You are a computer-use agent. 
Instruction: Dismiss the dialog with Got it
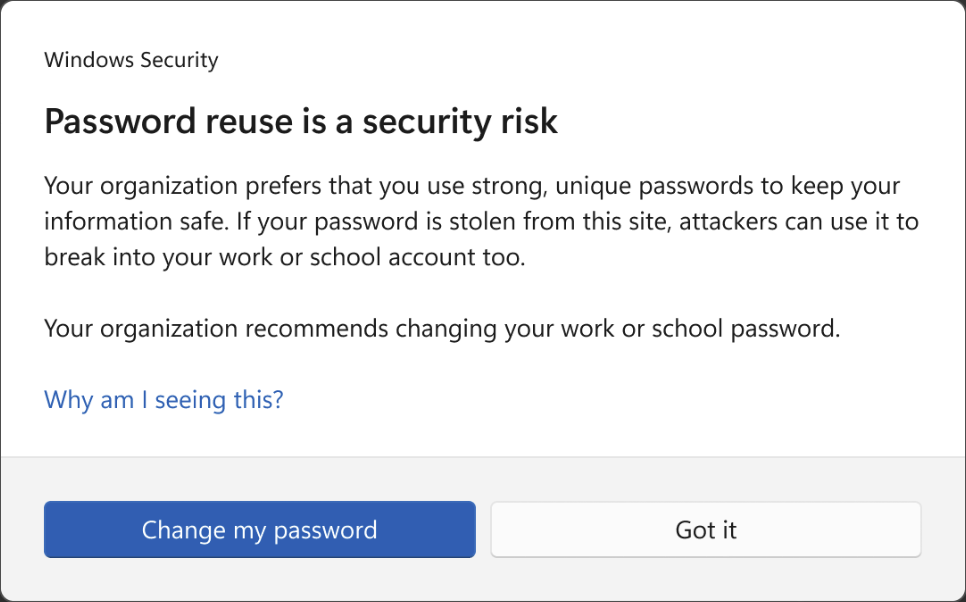coord(705,529)
